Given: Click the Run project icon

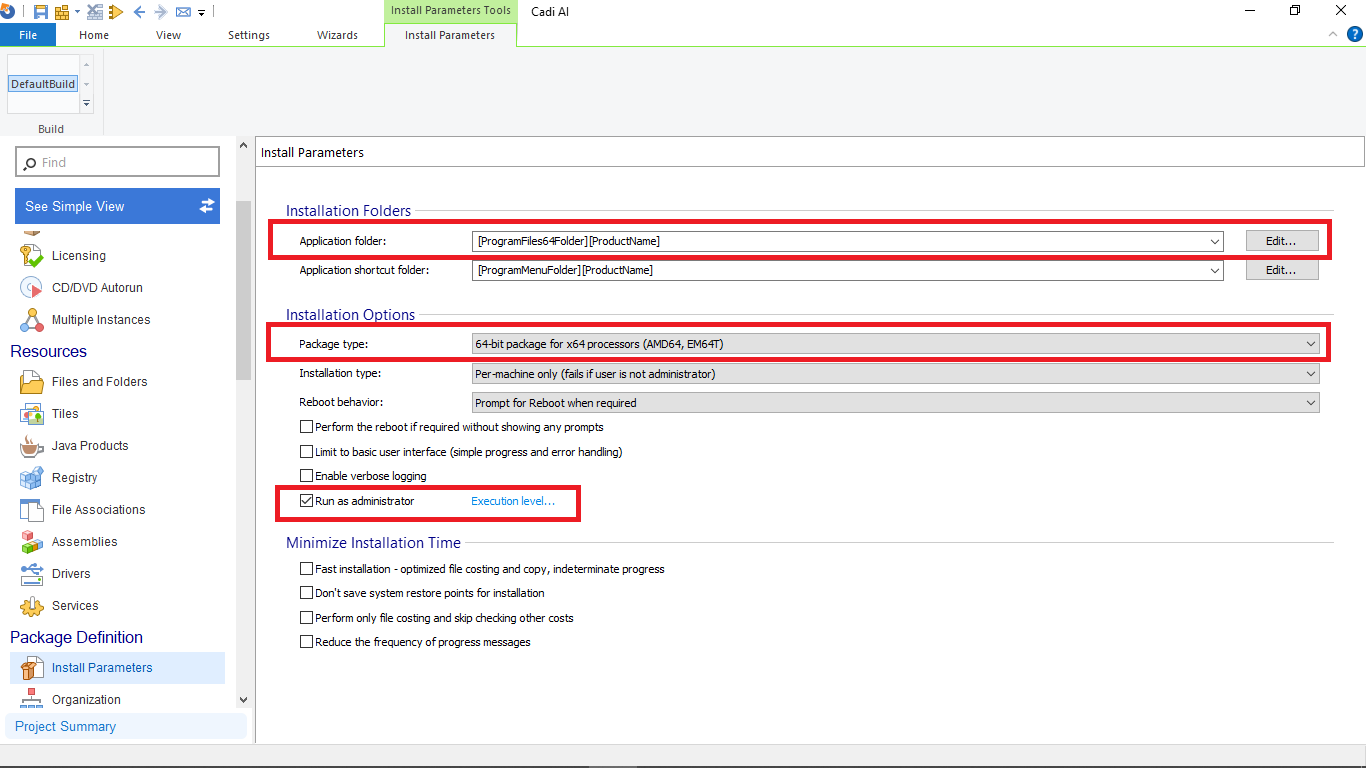Looking at the screenshot, I should click(x=115, y=12).
